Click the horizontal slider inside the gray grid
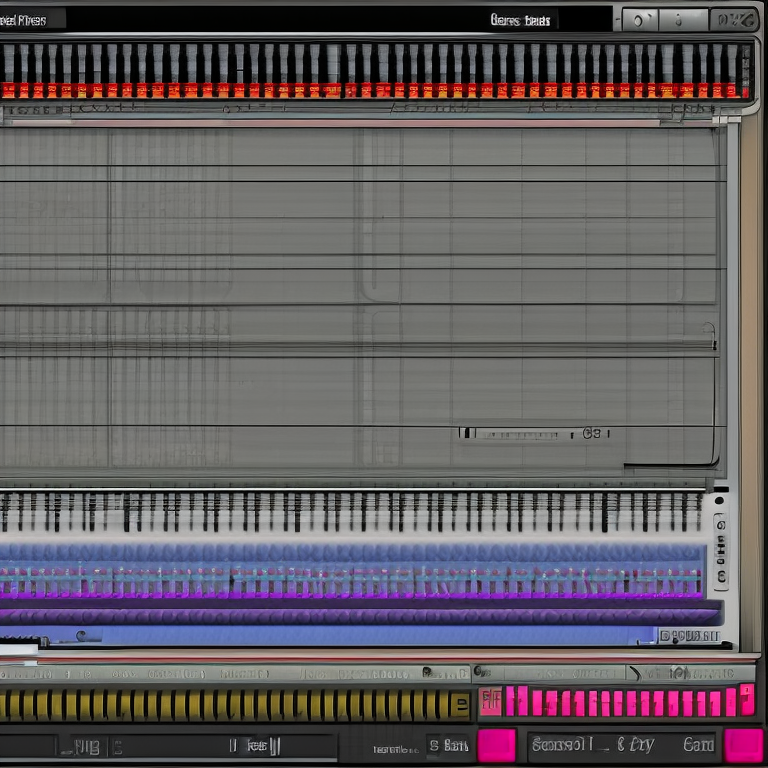This screenshot has width=768, height=768. [534, 433]
